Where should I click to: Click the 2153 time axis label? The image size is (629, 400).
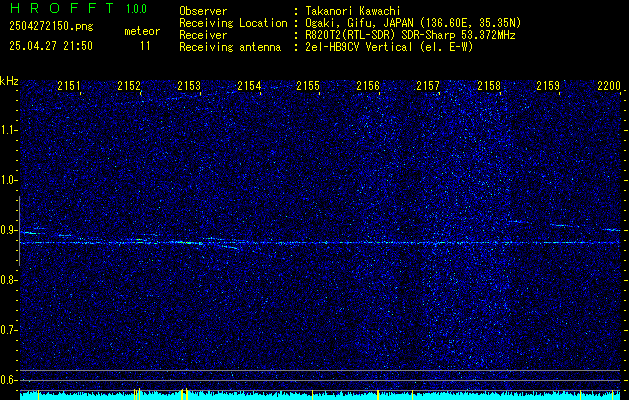[189, 85]
